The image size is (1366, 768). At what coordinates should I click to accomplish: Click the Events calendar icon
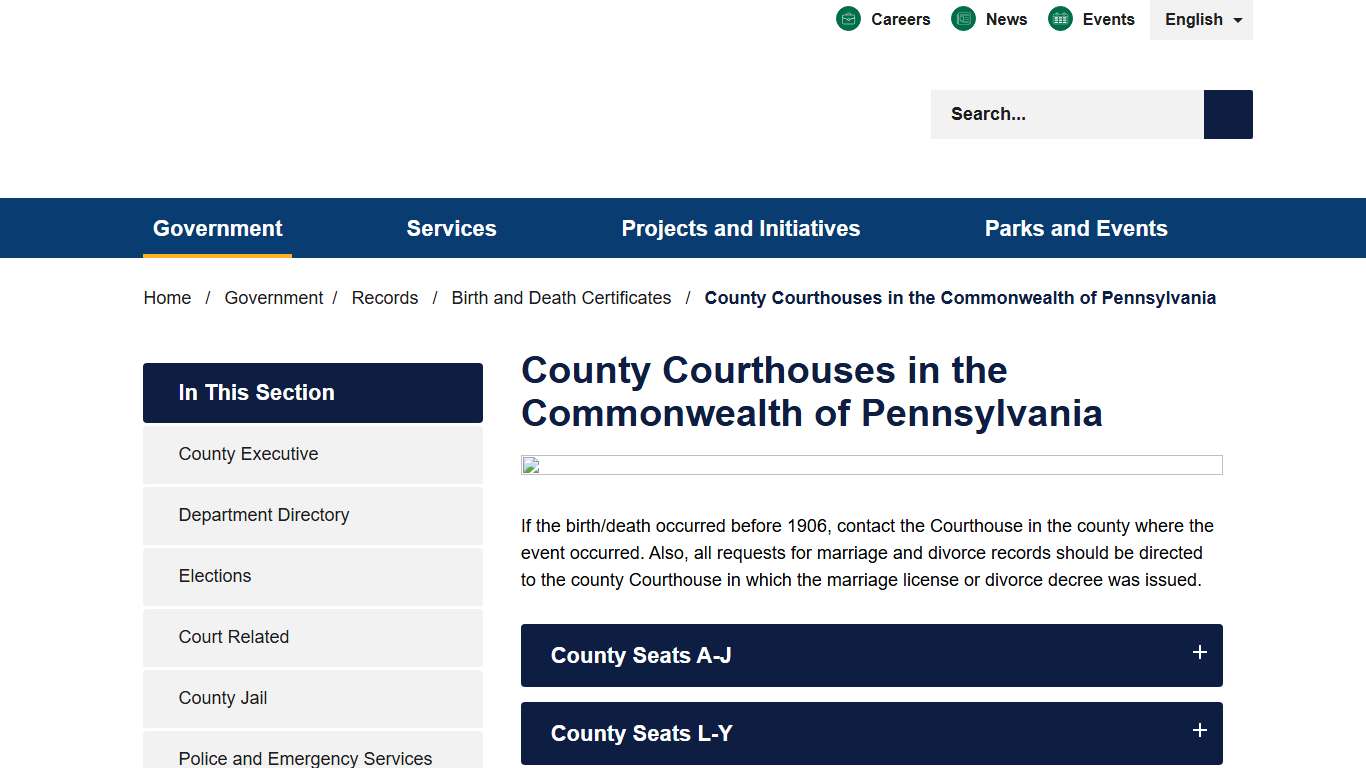[x=1059, y=18]
